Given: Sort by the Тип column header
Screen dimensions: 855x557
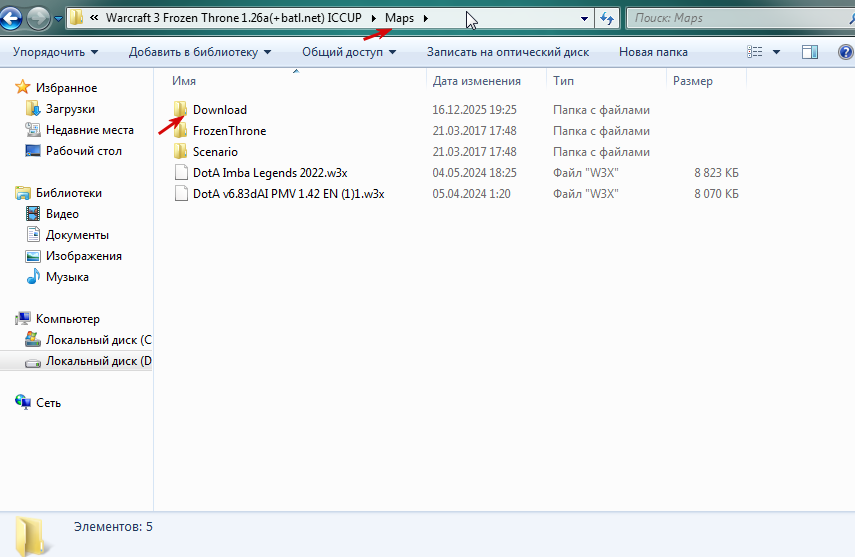Looking at the screenshot, I should click(x=563, y=81).
